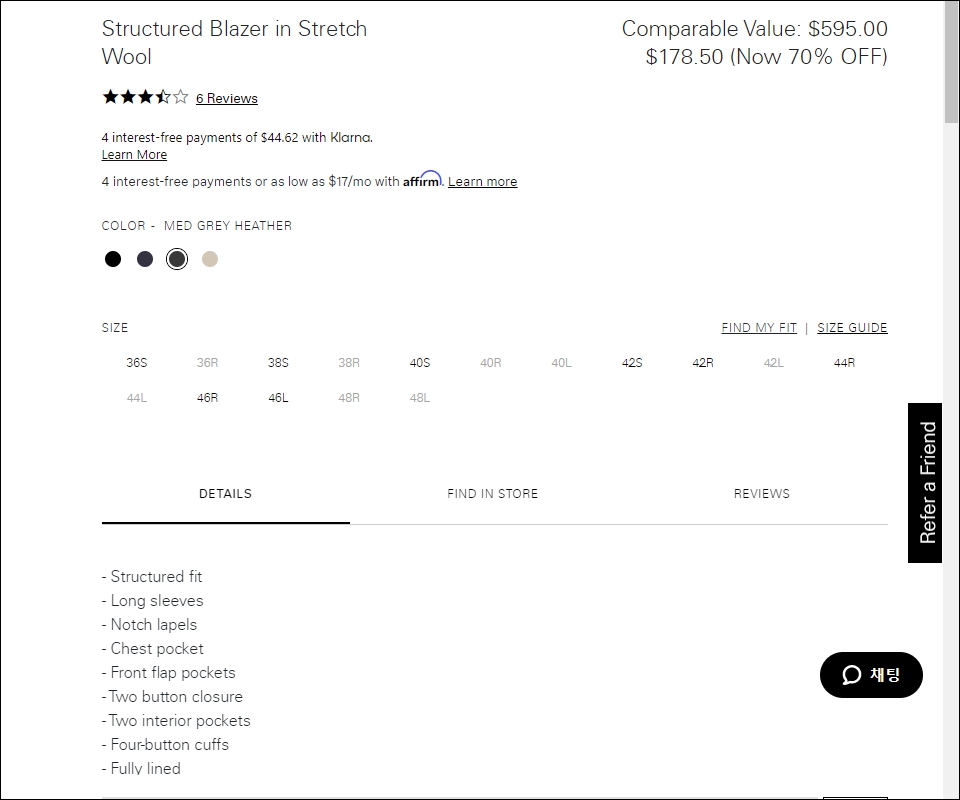960x800 pixels.
Task: Pick the beige color swatch
Action: [210, 259]
